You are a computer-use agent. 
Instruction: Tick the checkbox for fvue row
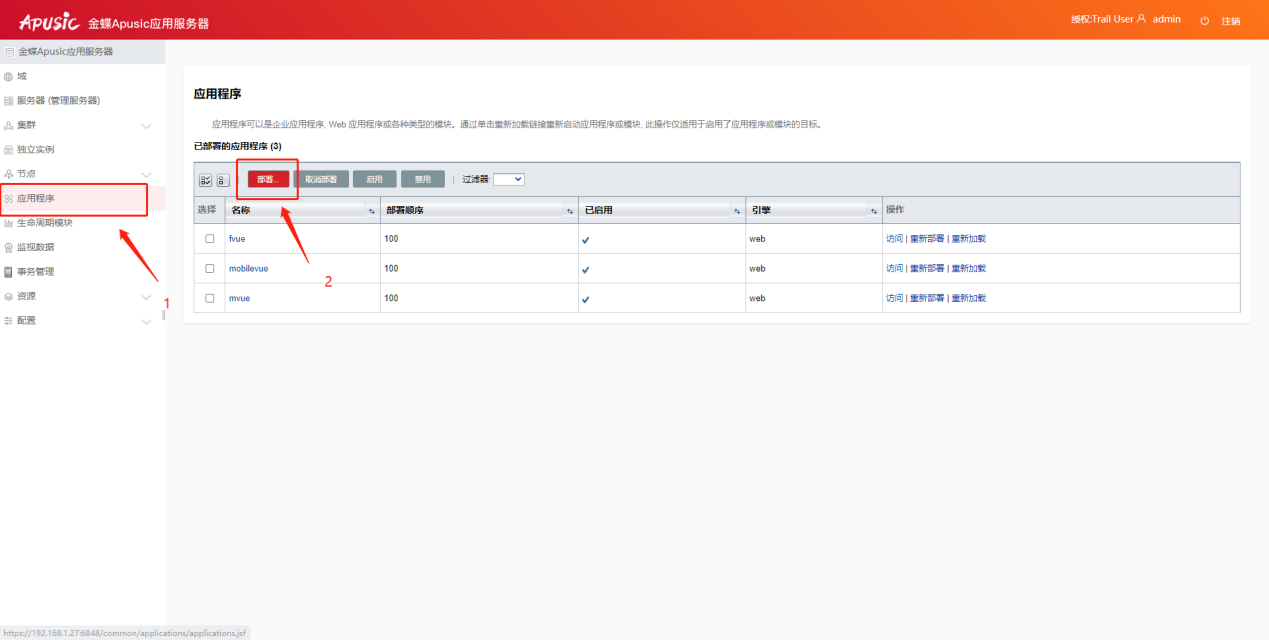click(x=210, y=239)
